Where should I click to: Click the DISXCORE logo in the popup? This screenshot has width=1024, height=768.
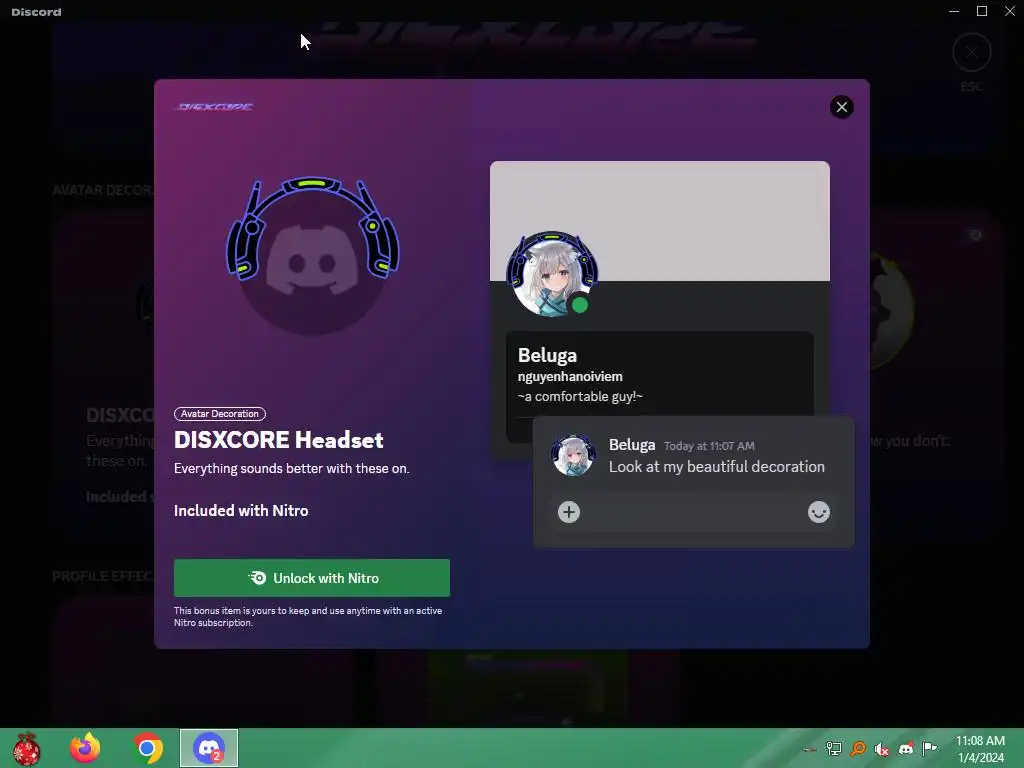(x=215, y=106)
